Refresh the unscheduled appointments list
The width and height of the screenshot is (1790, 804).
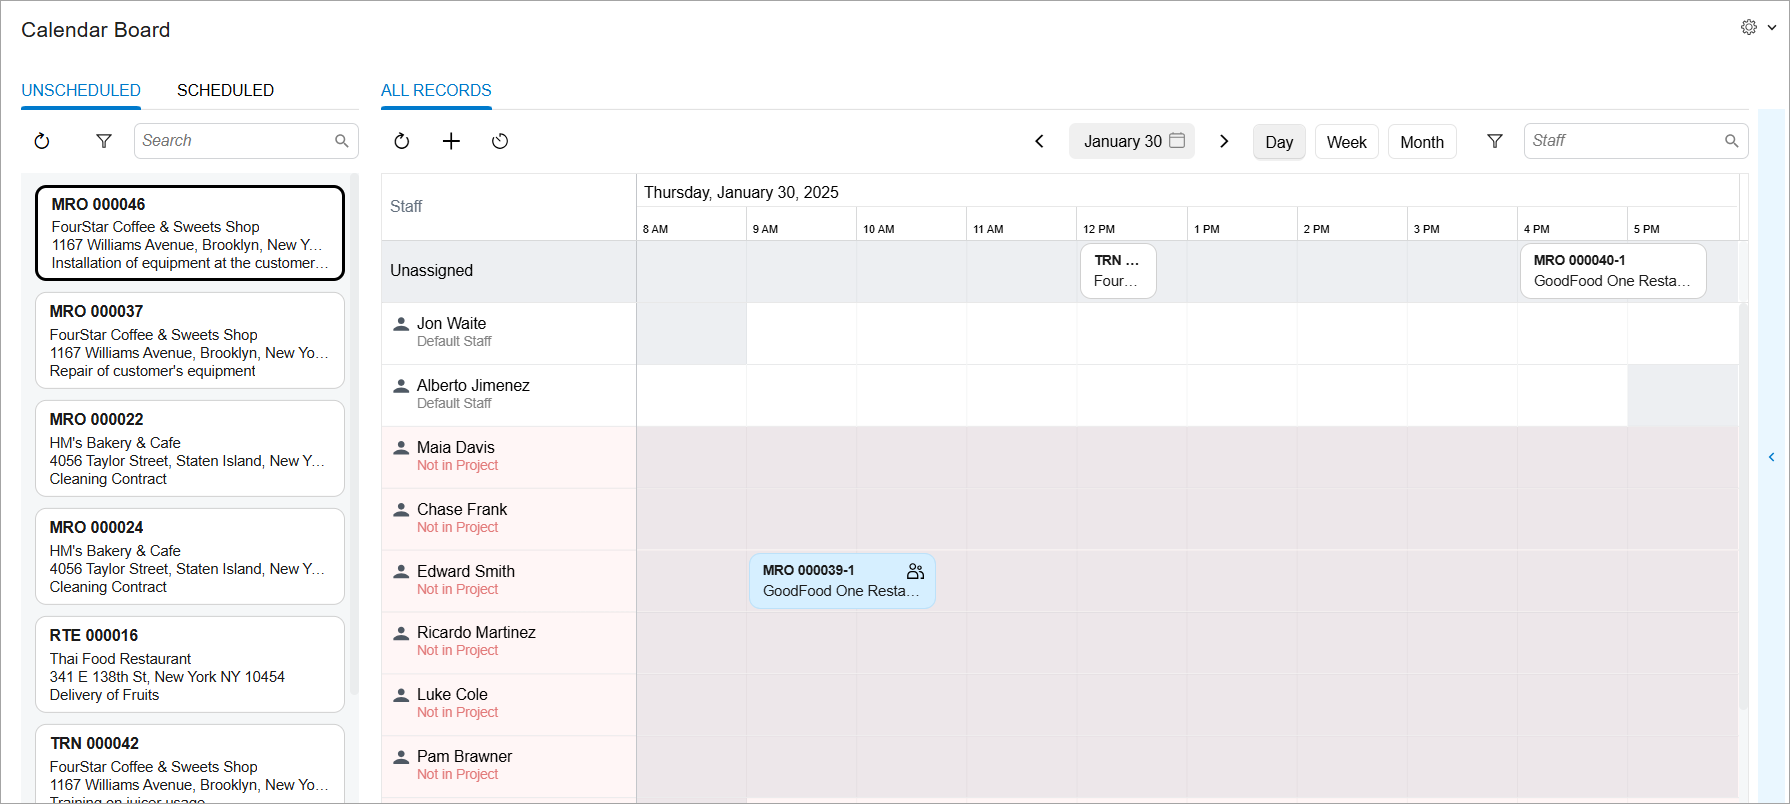tap(42, 141)
